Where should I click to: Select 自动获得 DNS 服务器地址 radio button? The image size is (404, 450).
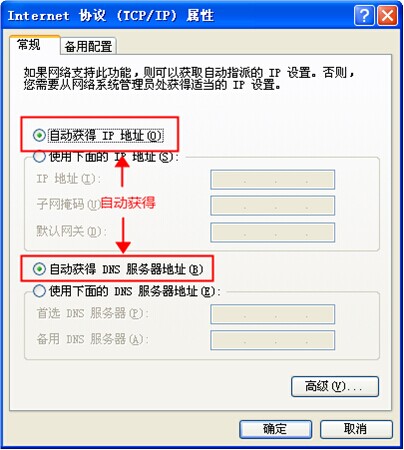tap(39, 269)
